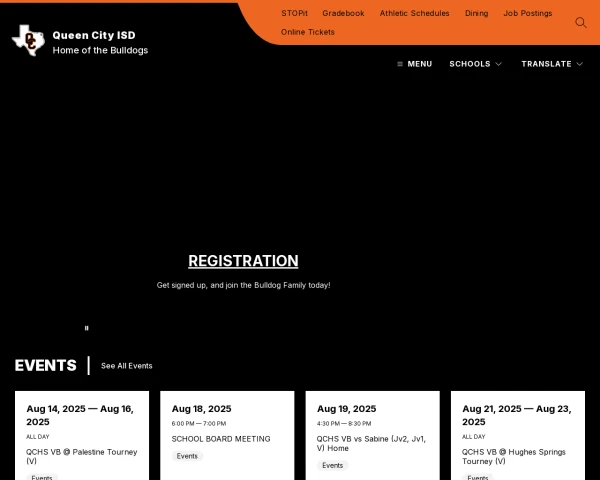This screenshot has width=600, height=480.
Task: Click Queen City ISD site title
Action: pyautogui.click(x=94, y=35)
